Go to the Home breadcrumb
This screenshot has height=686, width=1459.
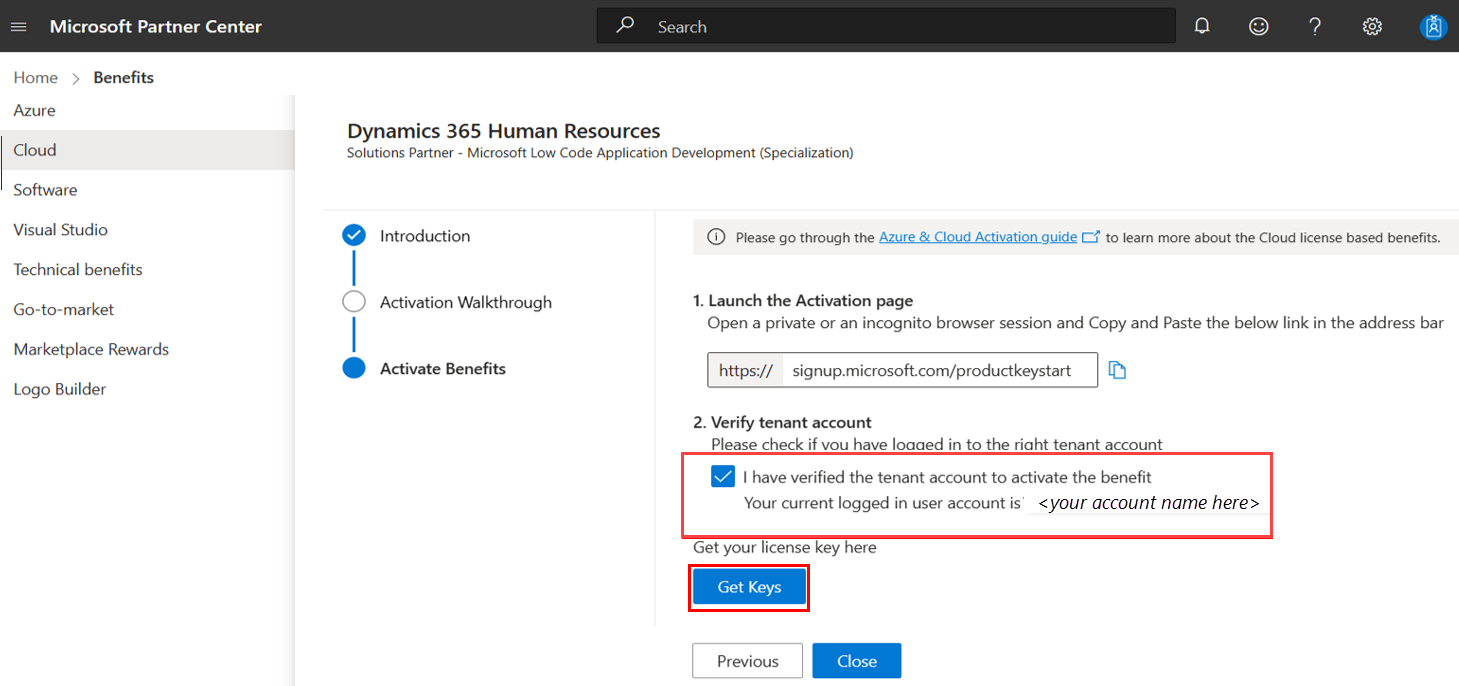click(x=35, y=78)
